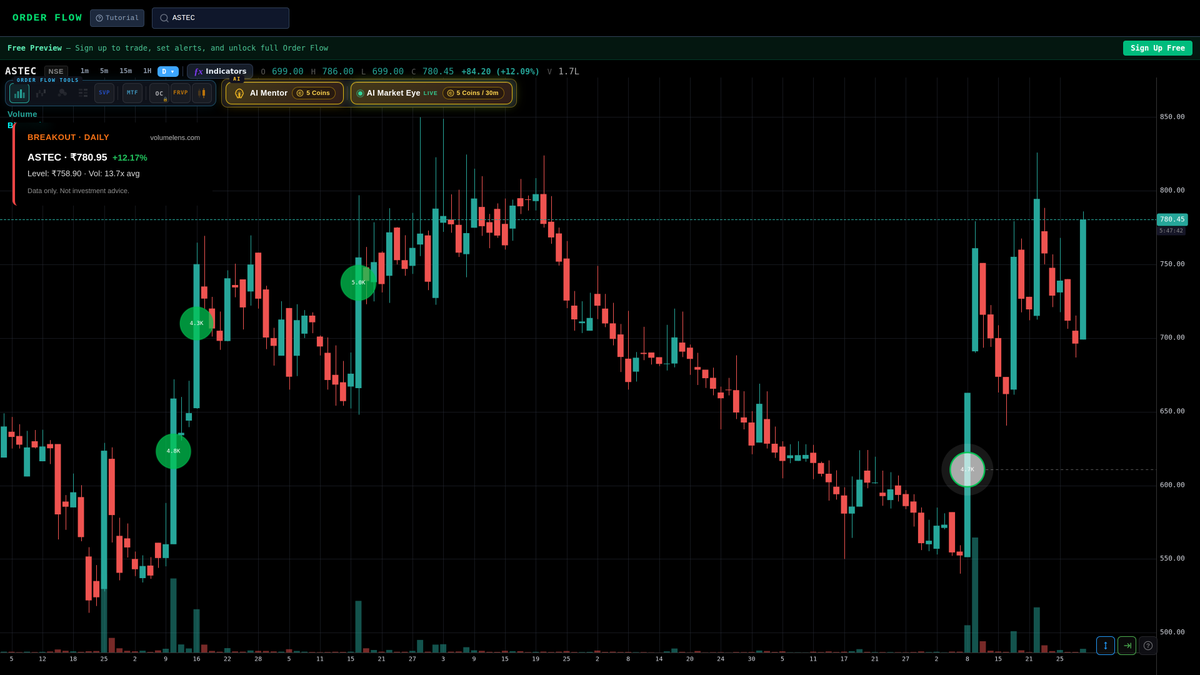The width and height of the screenshot is (1200, 675).
Task: Select the dimmed grid-list order flow tool
Action: (83, 93)
